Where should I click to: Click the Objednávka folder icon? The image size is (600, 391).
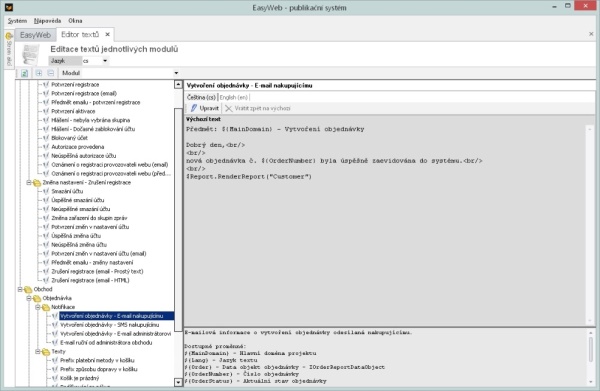pyautogui.click(x=37, y=298)
